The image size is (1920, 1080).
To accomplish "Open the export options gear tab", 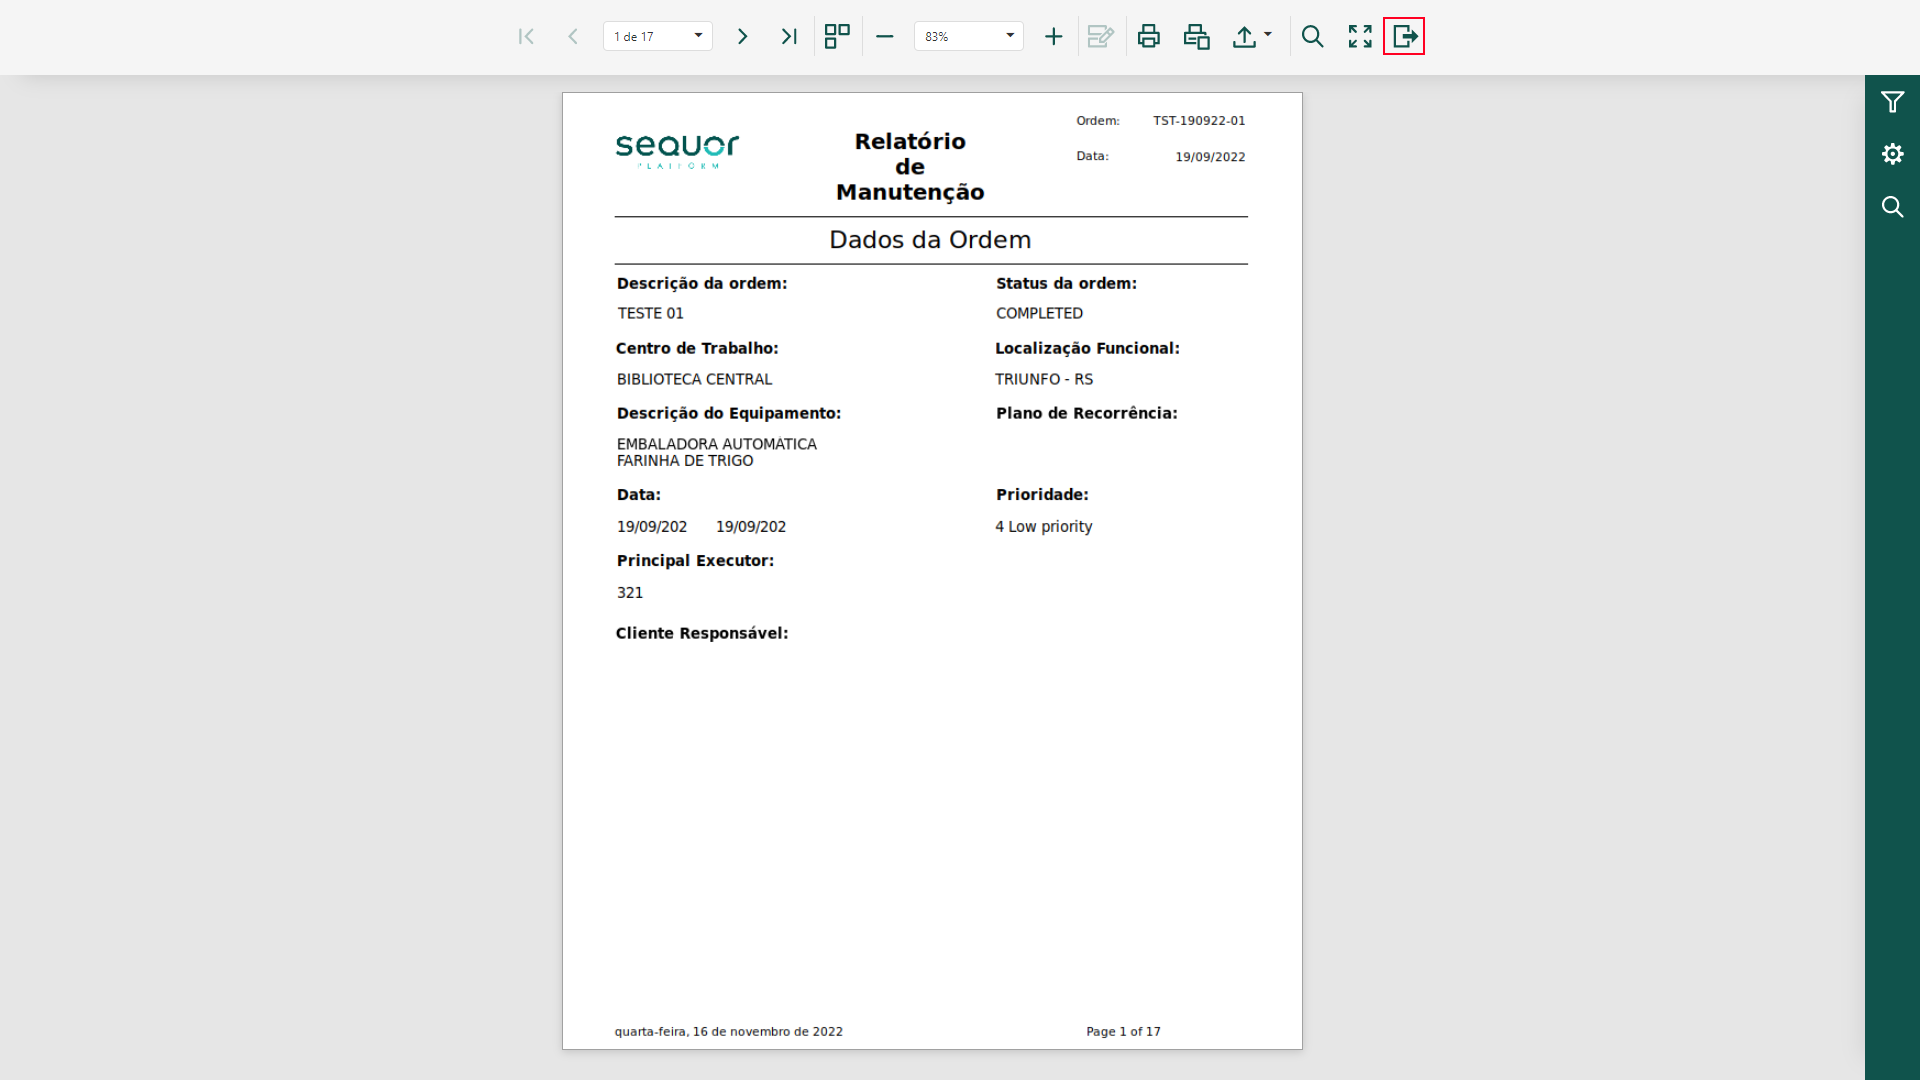I will 1892,154.
